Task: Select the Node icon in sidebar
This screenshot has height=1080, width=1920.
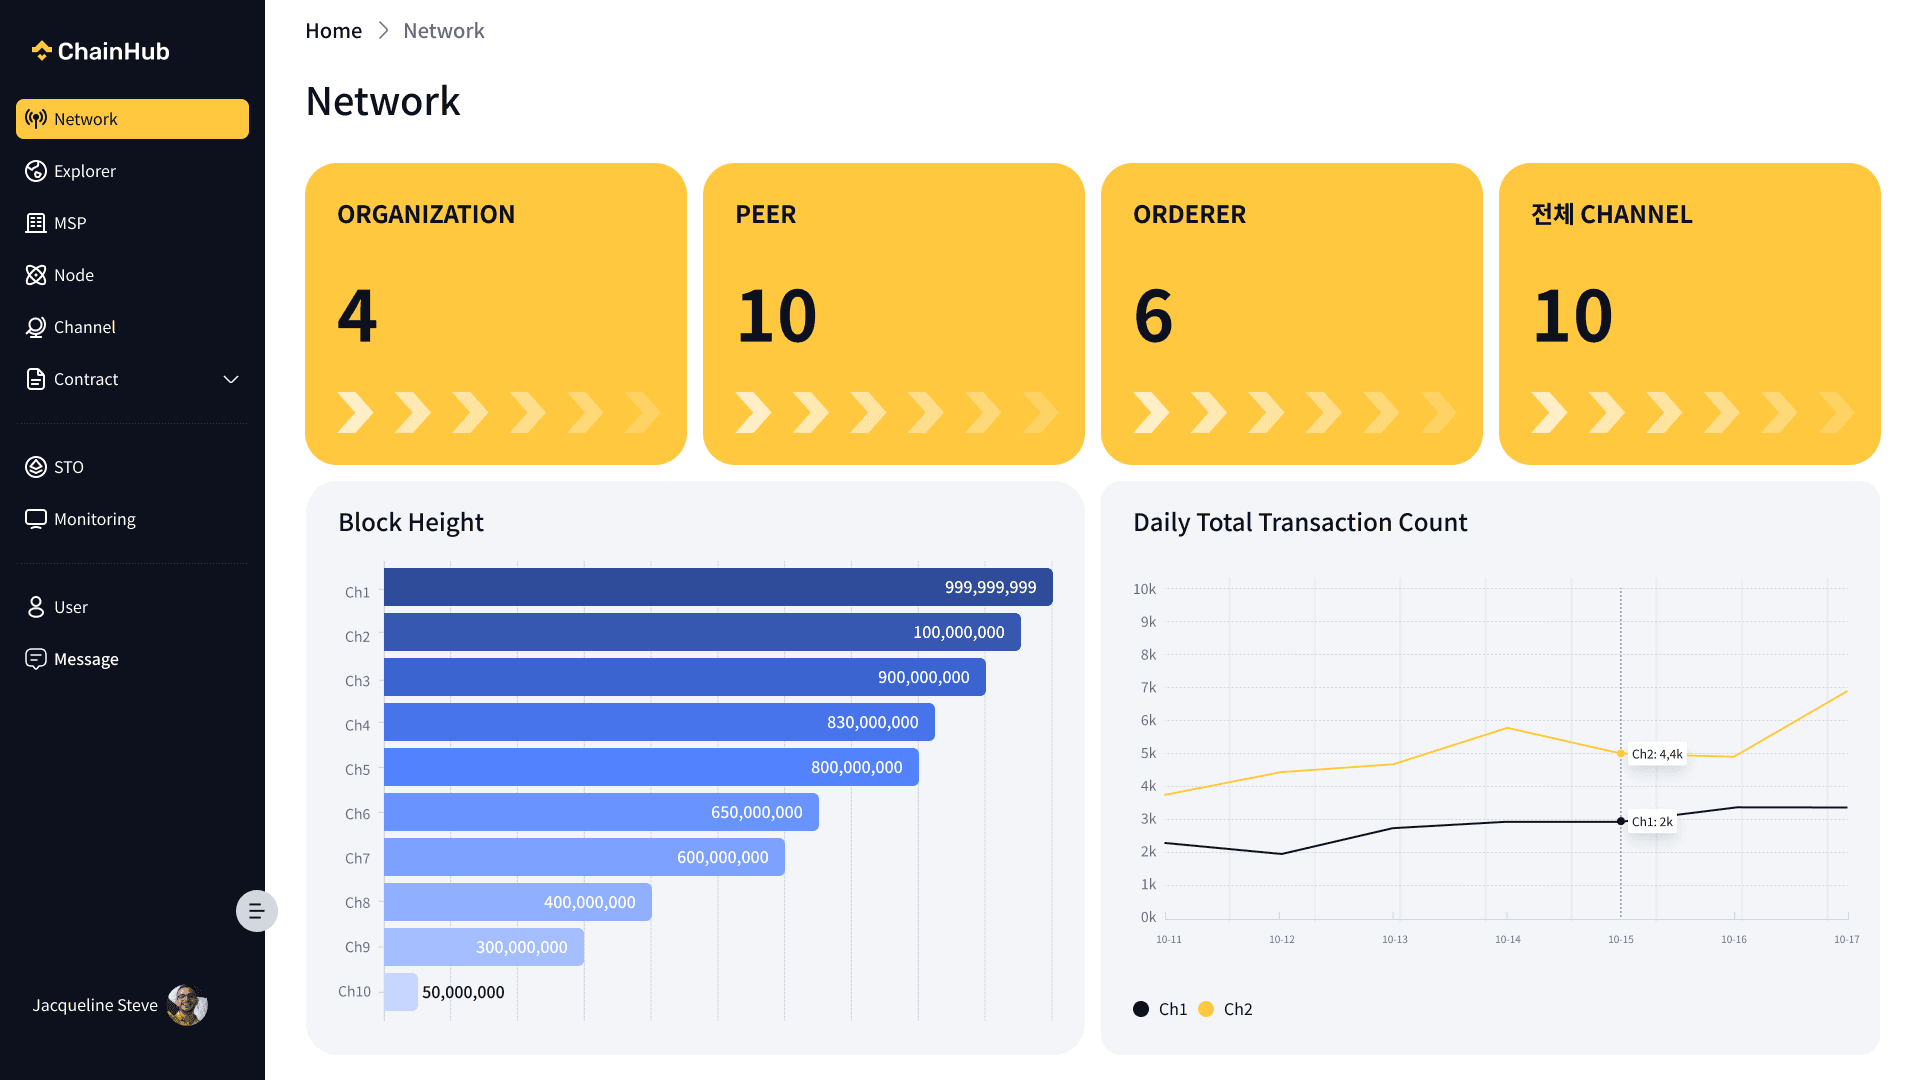Action: (x=36, y=275)
